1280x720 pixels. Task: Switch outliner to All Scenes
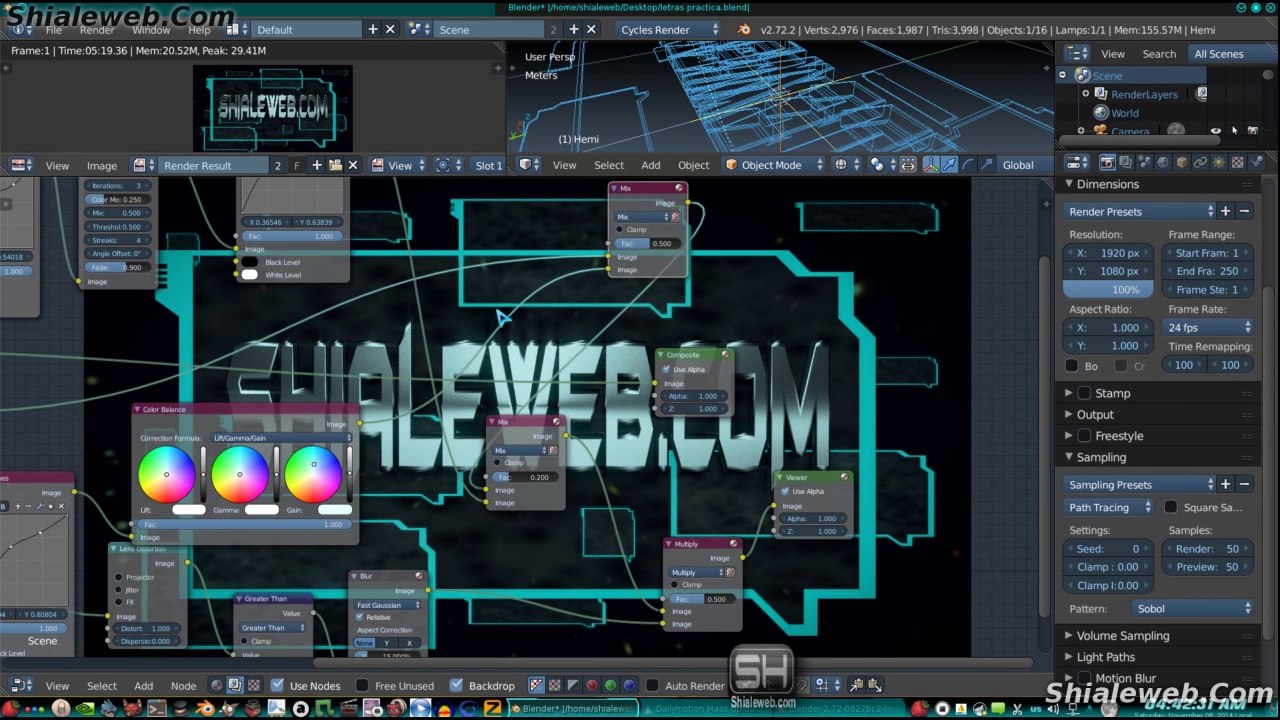1219,53
